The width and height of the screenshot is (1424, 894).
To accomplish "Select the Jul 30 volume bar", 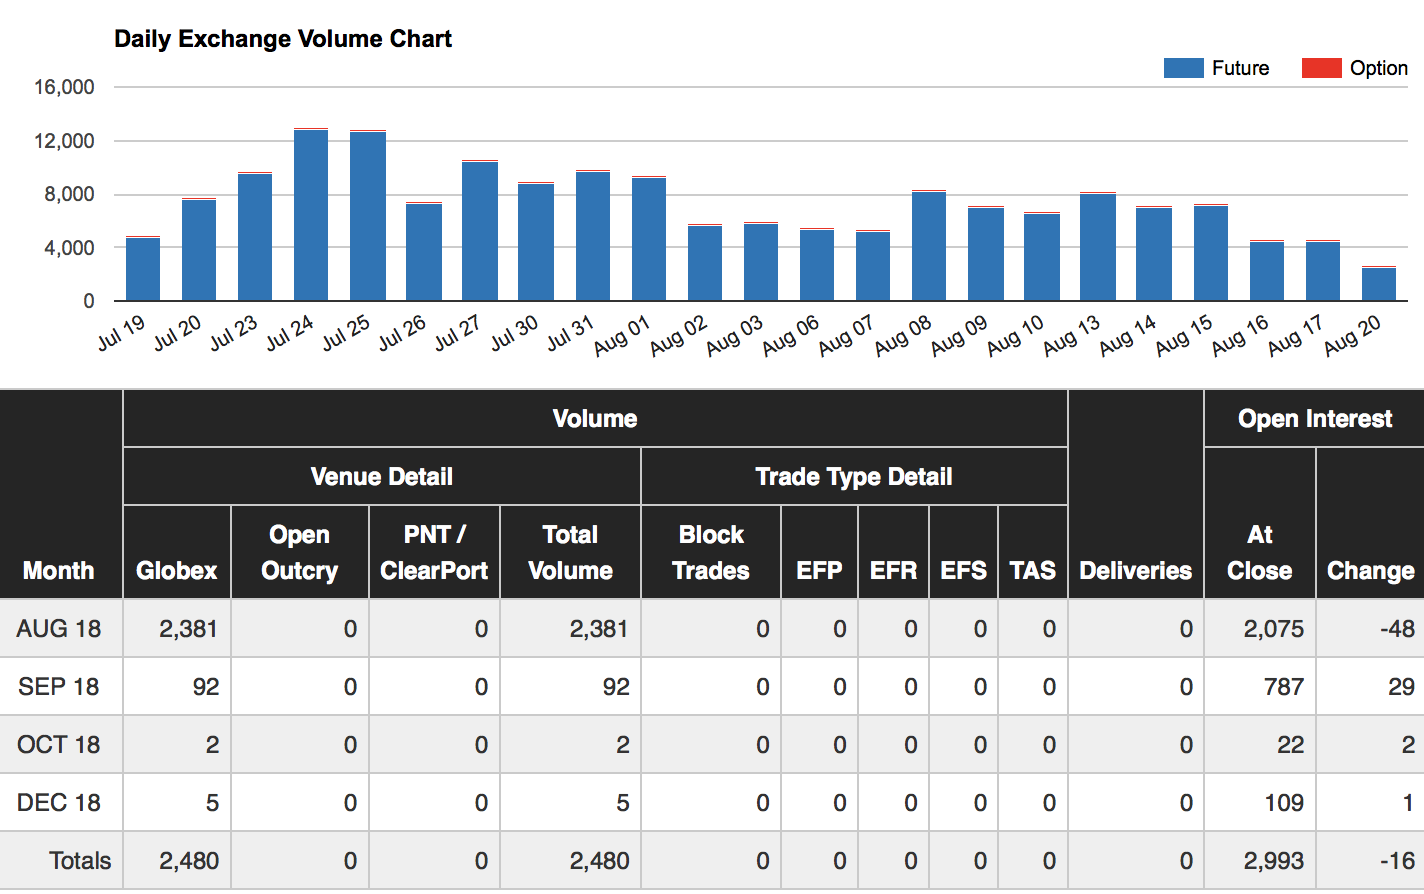I will click(536, 241).
